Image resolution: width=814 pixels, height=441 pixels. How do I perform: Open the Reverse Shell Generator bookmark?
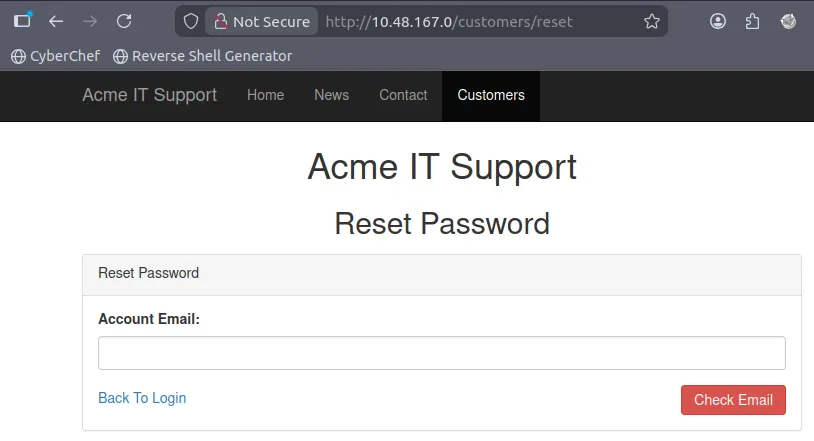tap(203, 56)
